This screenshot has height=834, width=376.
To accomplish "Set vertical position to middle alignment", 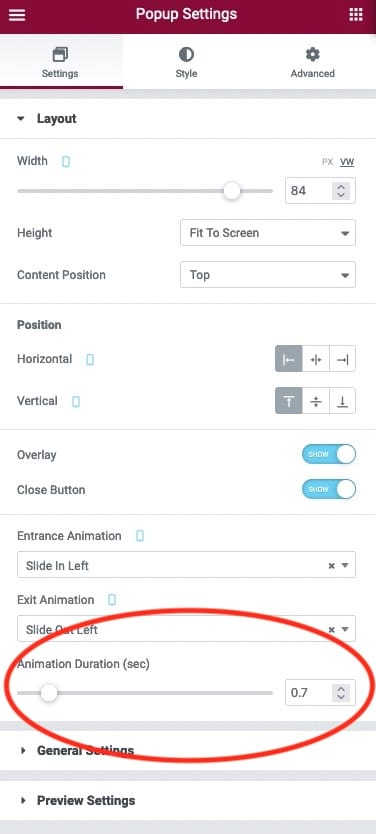I will coord(316,402).
